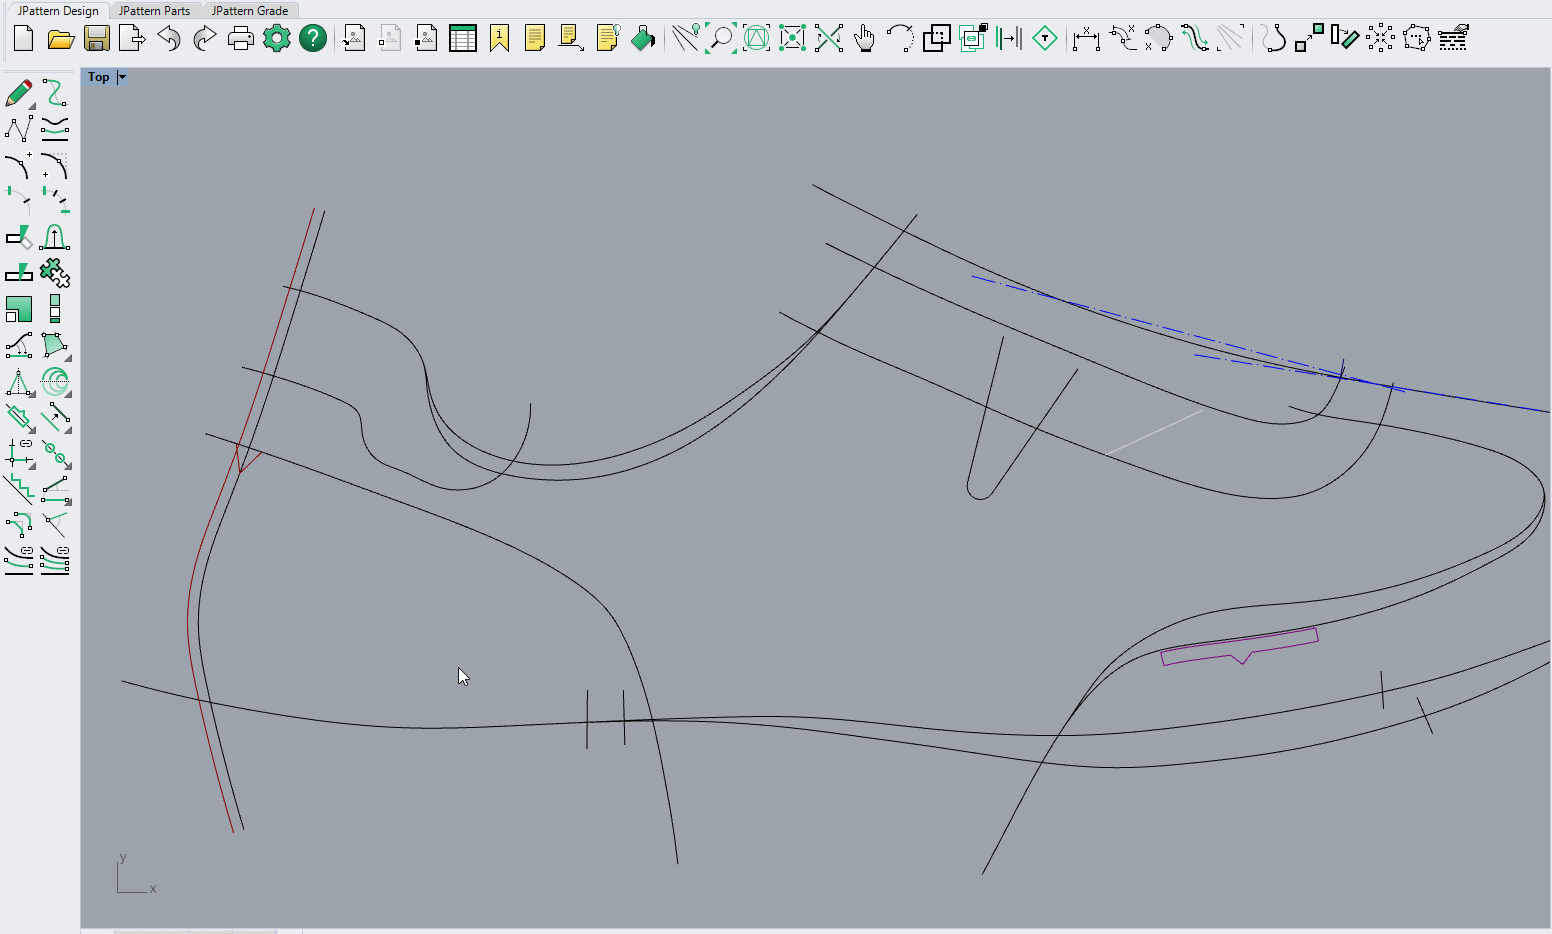This screenshot has width=1552, height=934.
Task: Click the horizontal dimension tool icon
Action: coord(1085,39)
